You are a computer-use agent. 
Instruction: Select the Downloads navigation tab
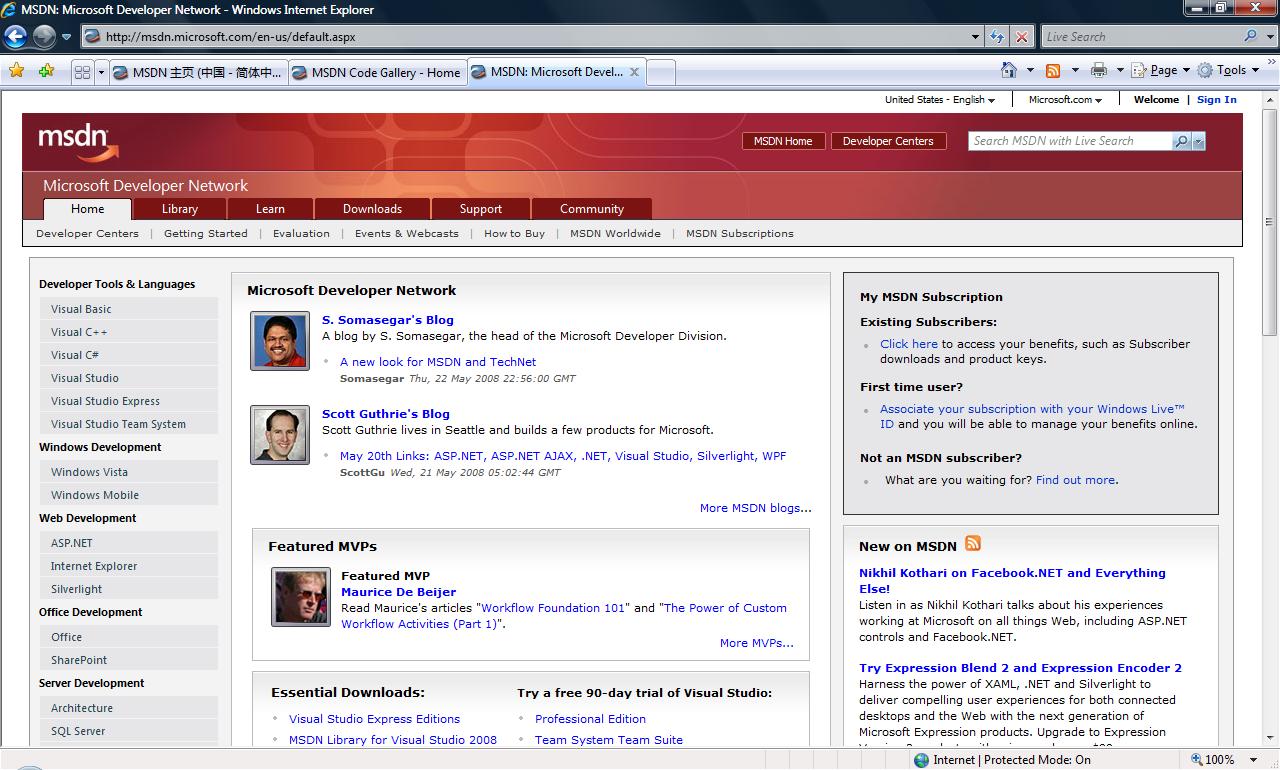(372, 209)
